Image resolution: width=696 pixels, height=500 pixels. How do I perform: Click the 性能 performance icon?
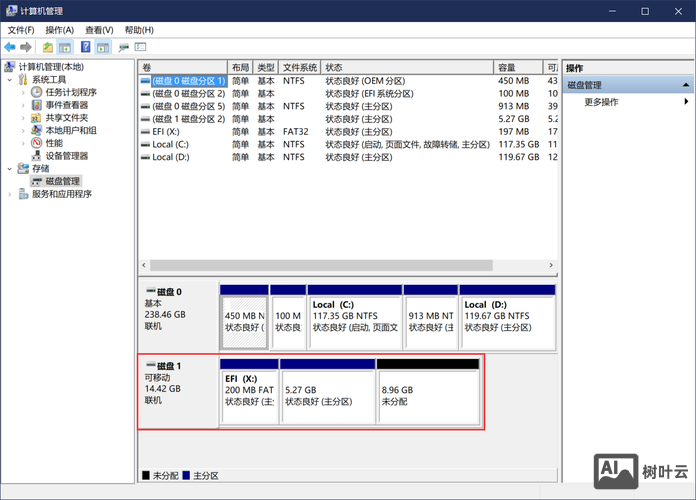click(x=37, y=143)
